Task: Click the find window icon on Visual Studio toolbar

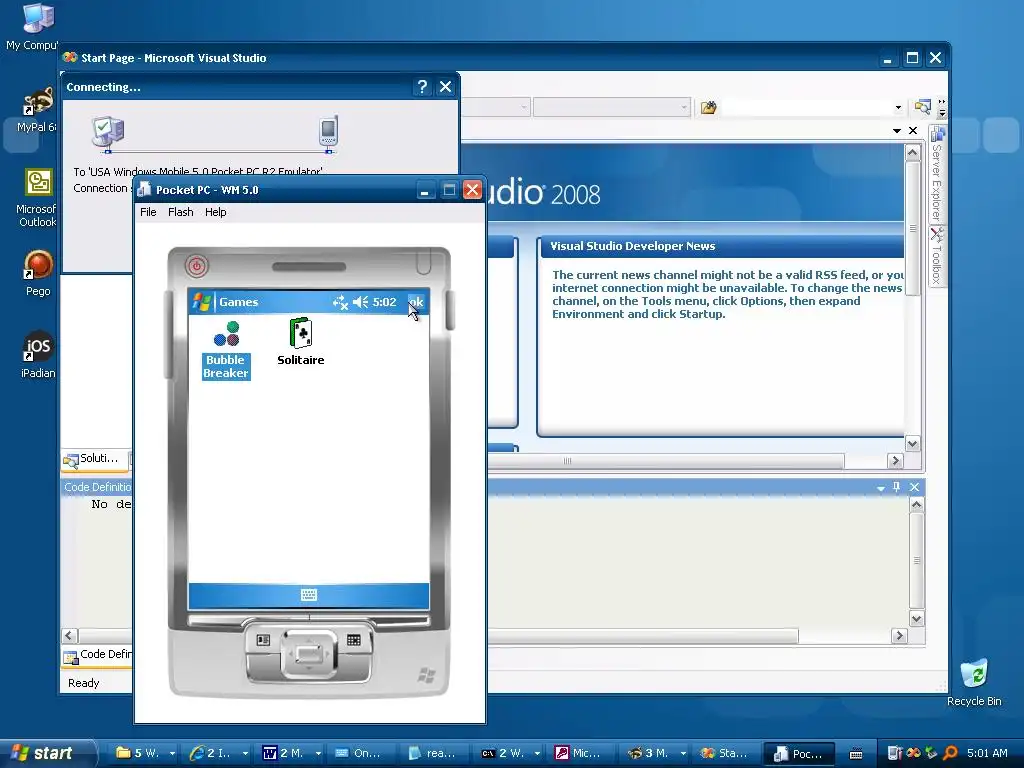Action: 923,107
